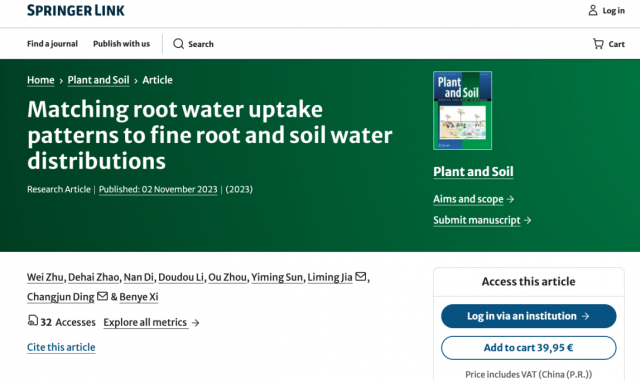Click Add to cart 39,95 € button
This screenshot has height=380, width=640.
(529, 348)
